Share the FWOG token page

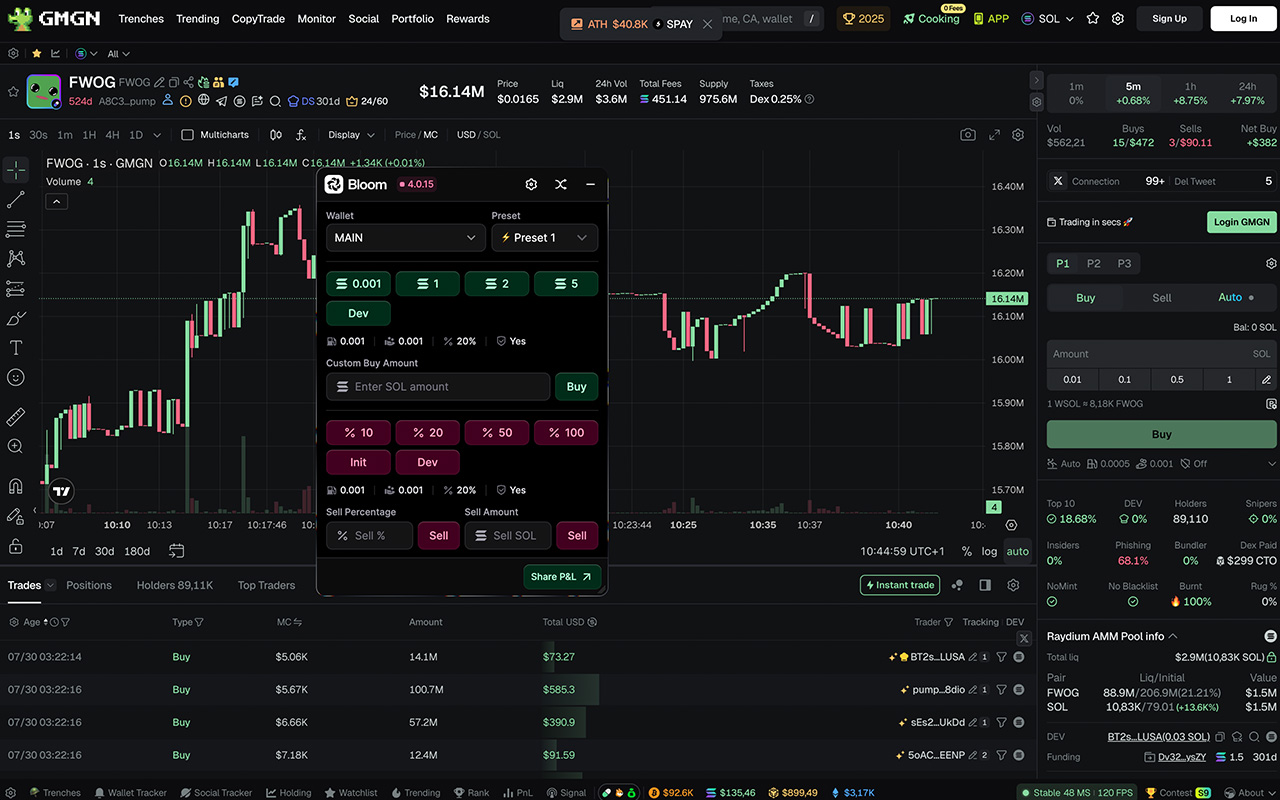click(x=189, y=83)
